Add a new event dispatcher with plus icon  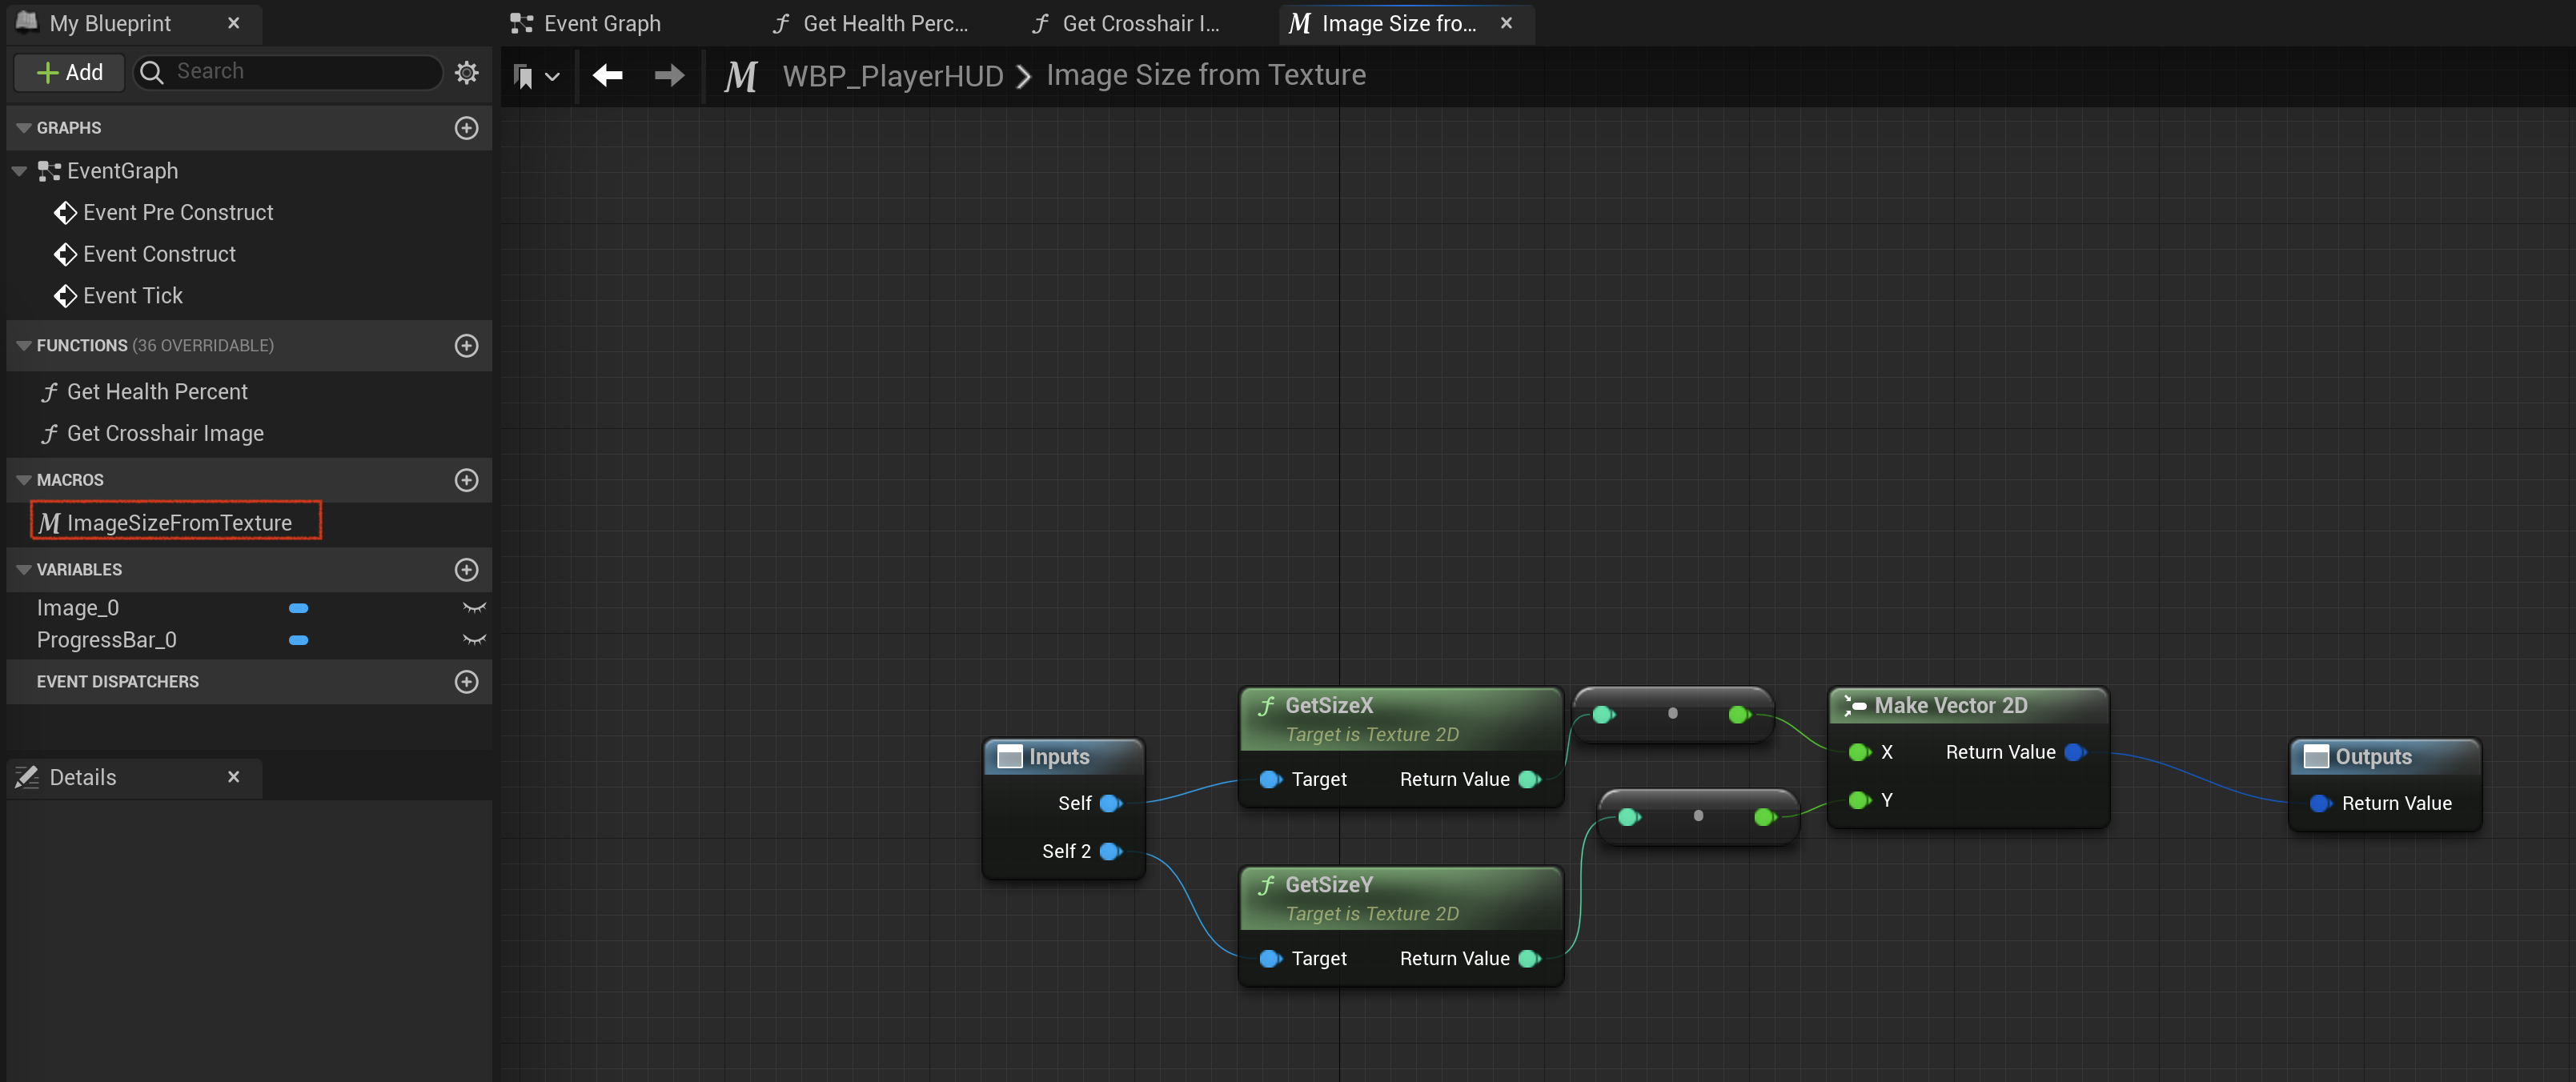tap(466, 682)
